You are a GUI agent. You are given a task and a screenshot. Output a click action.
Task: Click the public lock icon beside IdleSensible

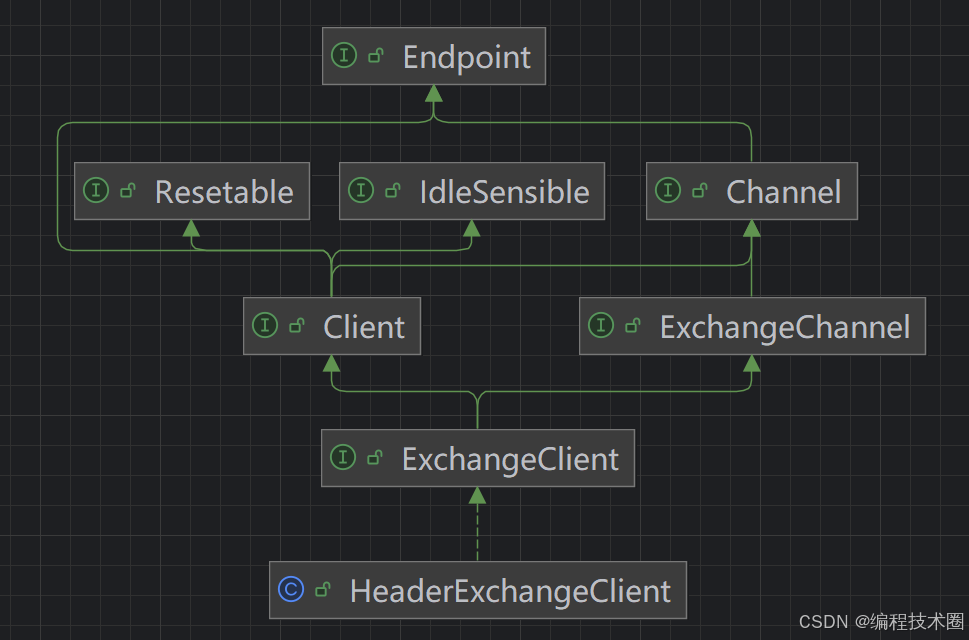pyautogui.click(x=393, y=191)
